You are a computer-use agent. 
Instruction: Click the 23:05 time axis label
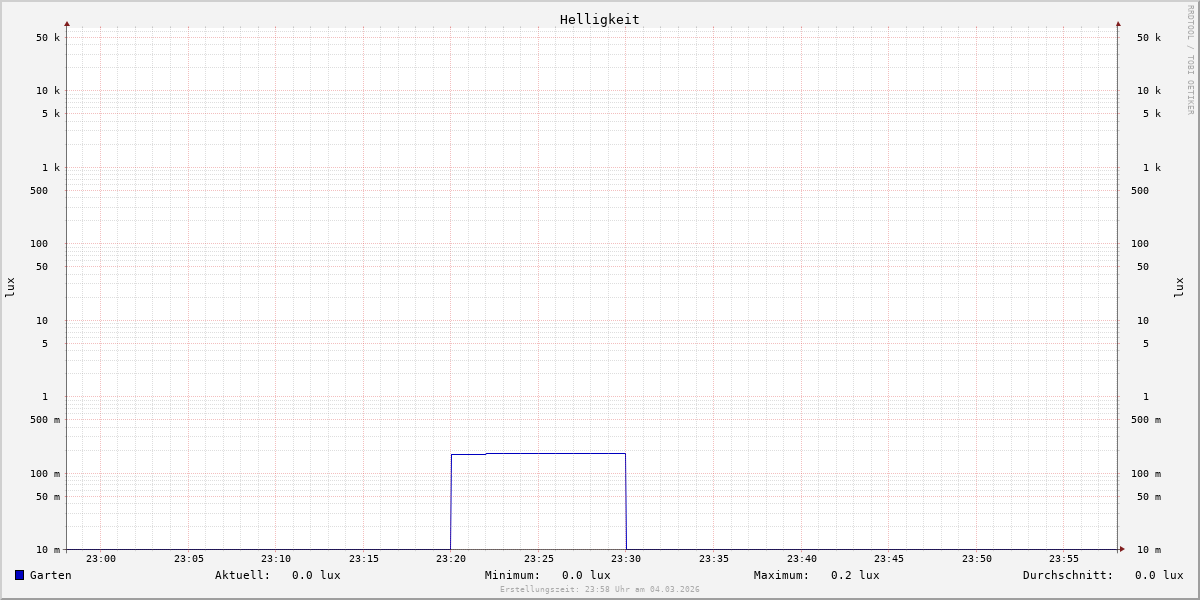tap(189, 559)
